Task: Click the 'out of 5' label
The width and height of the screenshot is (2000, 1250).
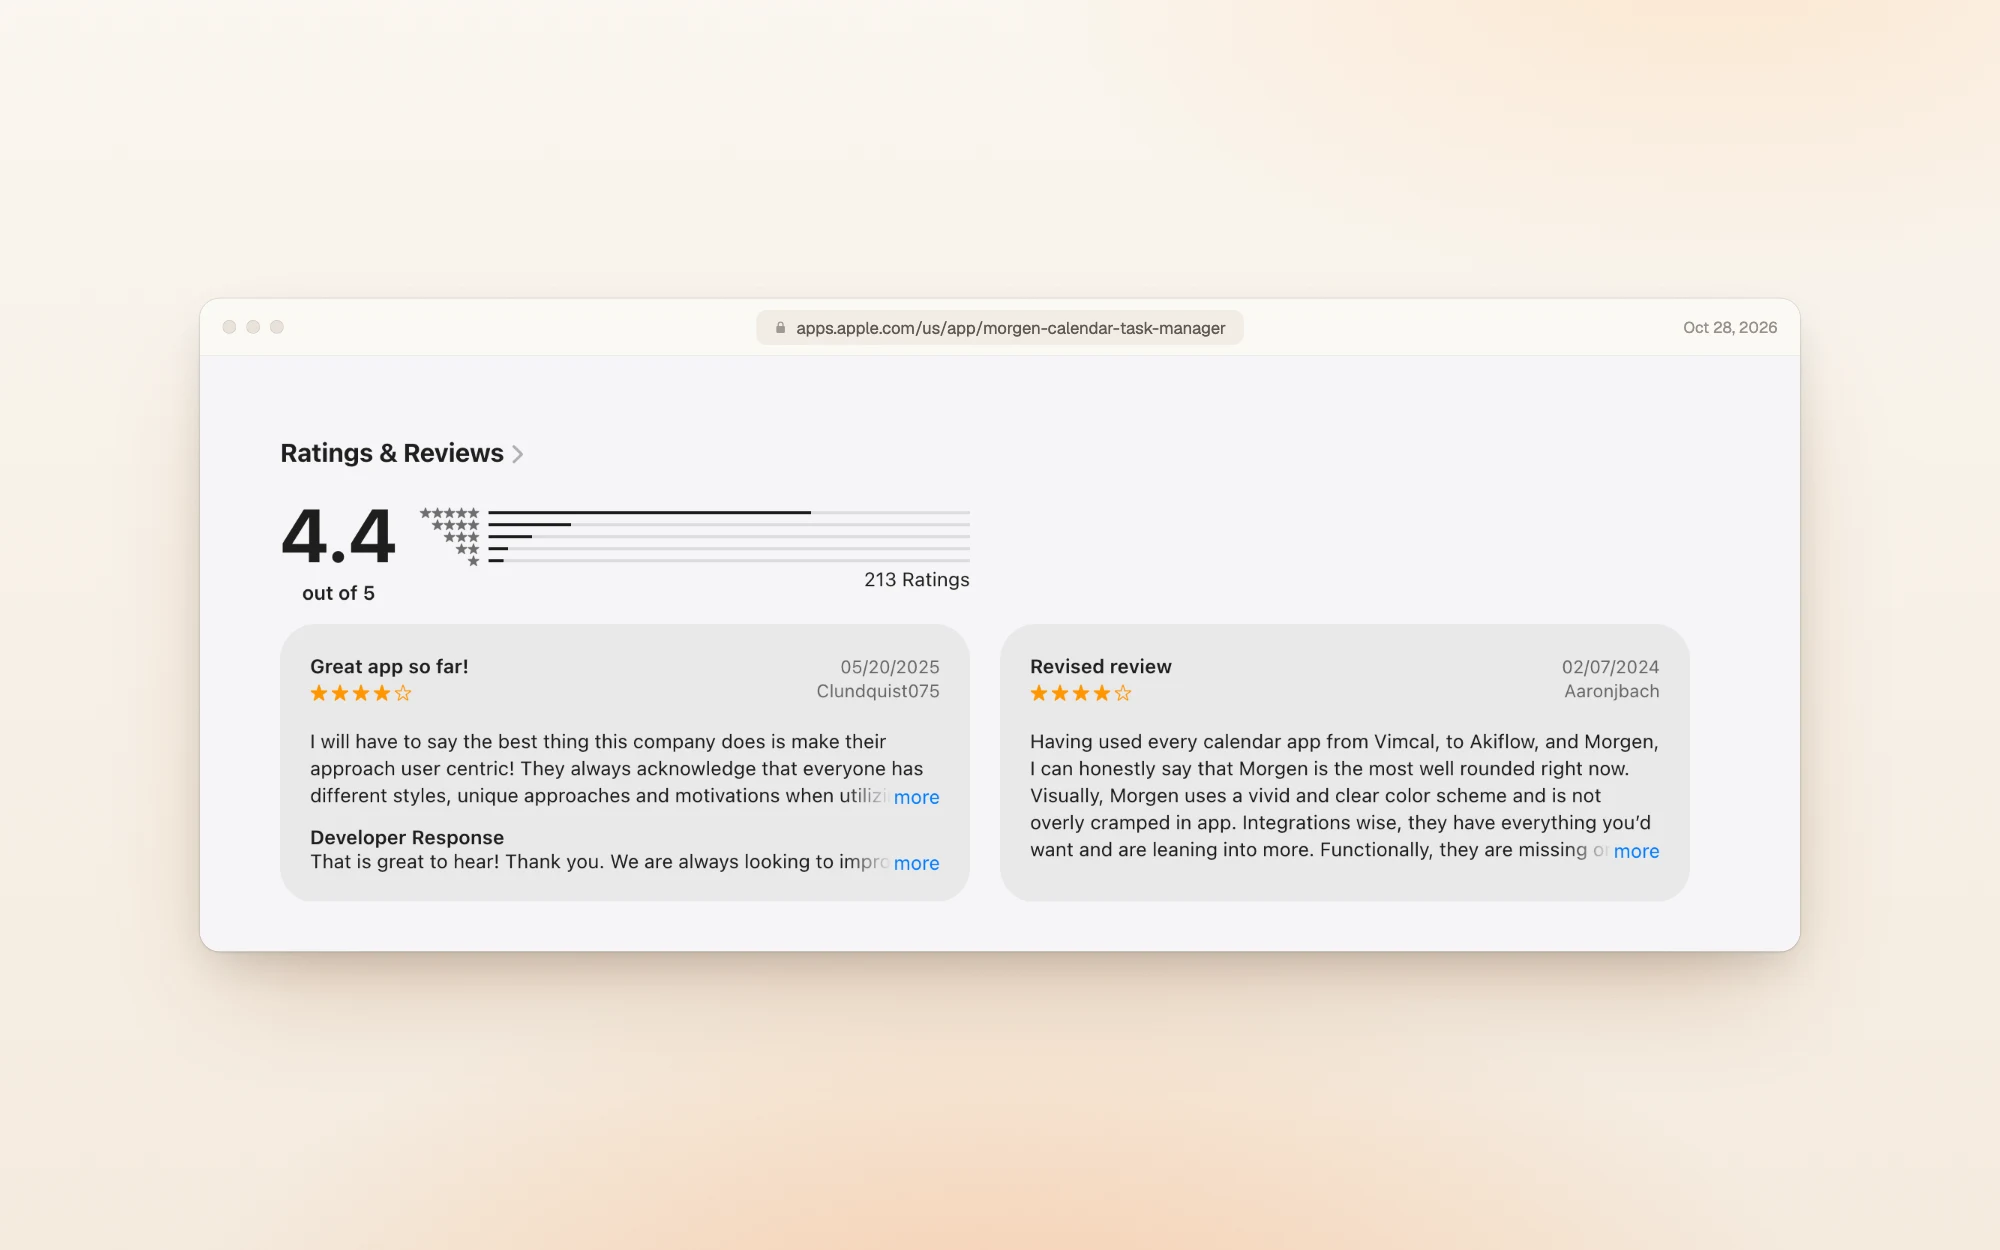Action: 338,593
